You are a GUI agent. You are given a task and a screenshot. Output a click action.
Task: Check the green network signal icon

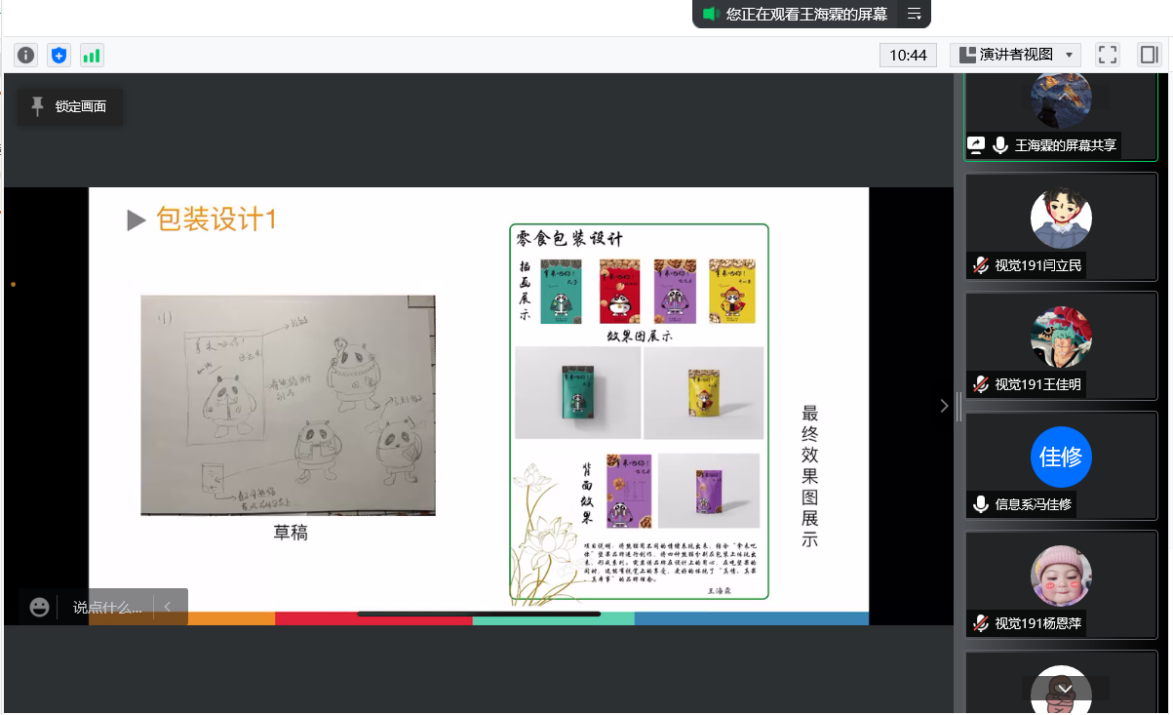(92, 55)
